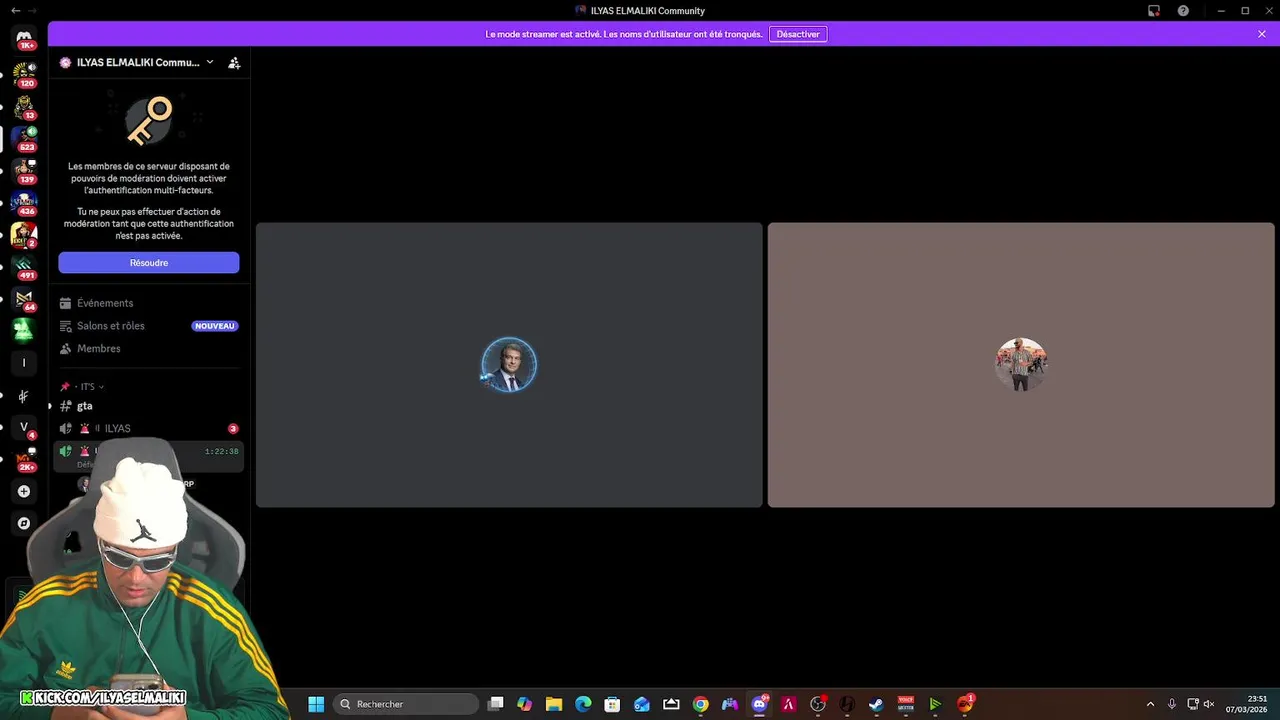Open the Discord inbox icon in title bar
The width and height of the screenshot is (1280, 720).
1154,11
